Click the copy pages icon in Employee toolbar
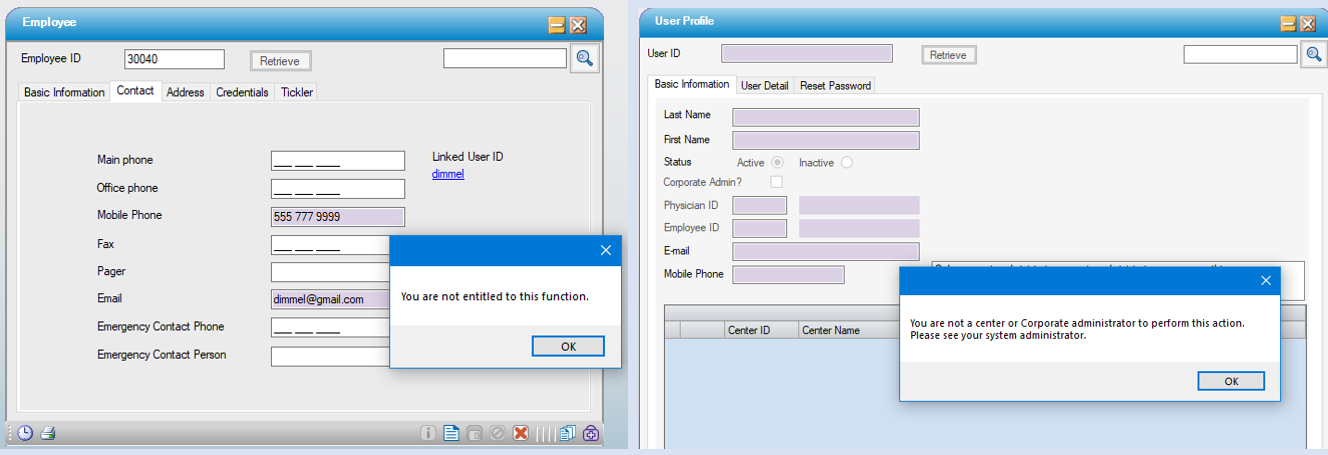 tap(567, 433)
